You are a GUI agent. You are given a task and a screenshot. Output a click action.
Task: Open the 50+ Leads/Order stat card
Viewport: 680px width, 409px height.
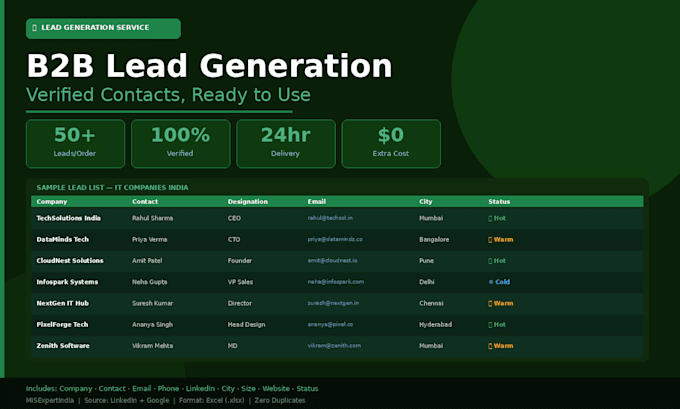(75, 144)
